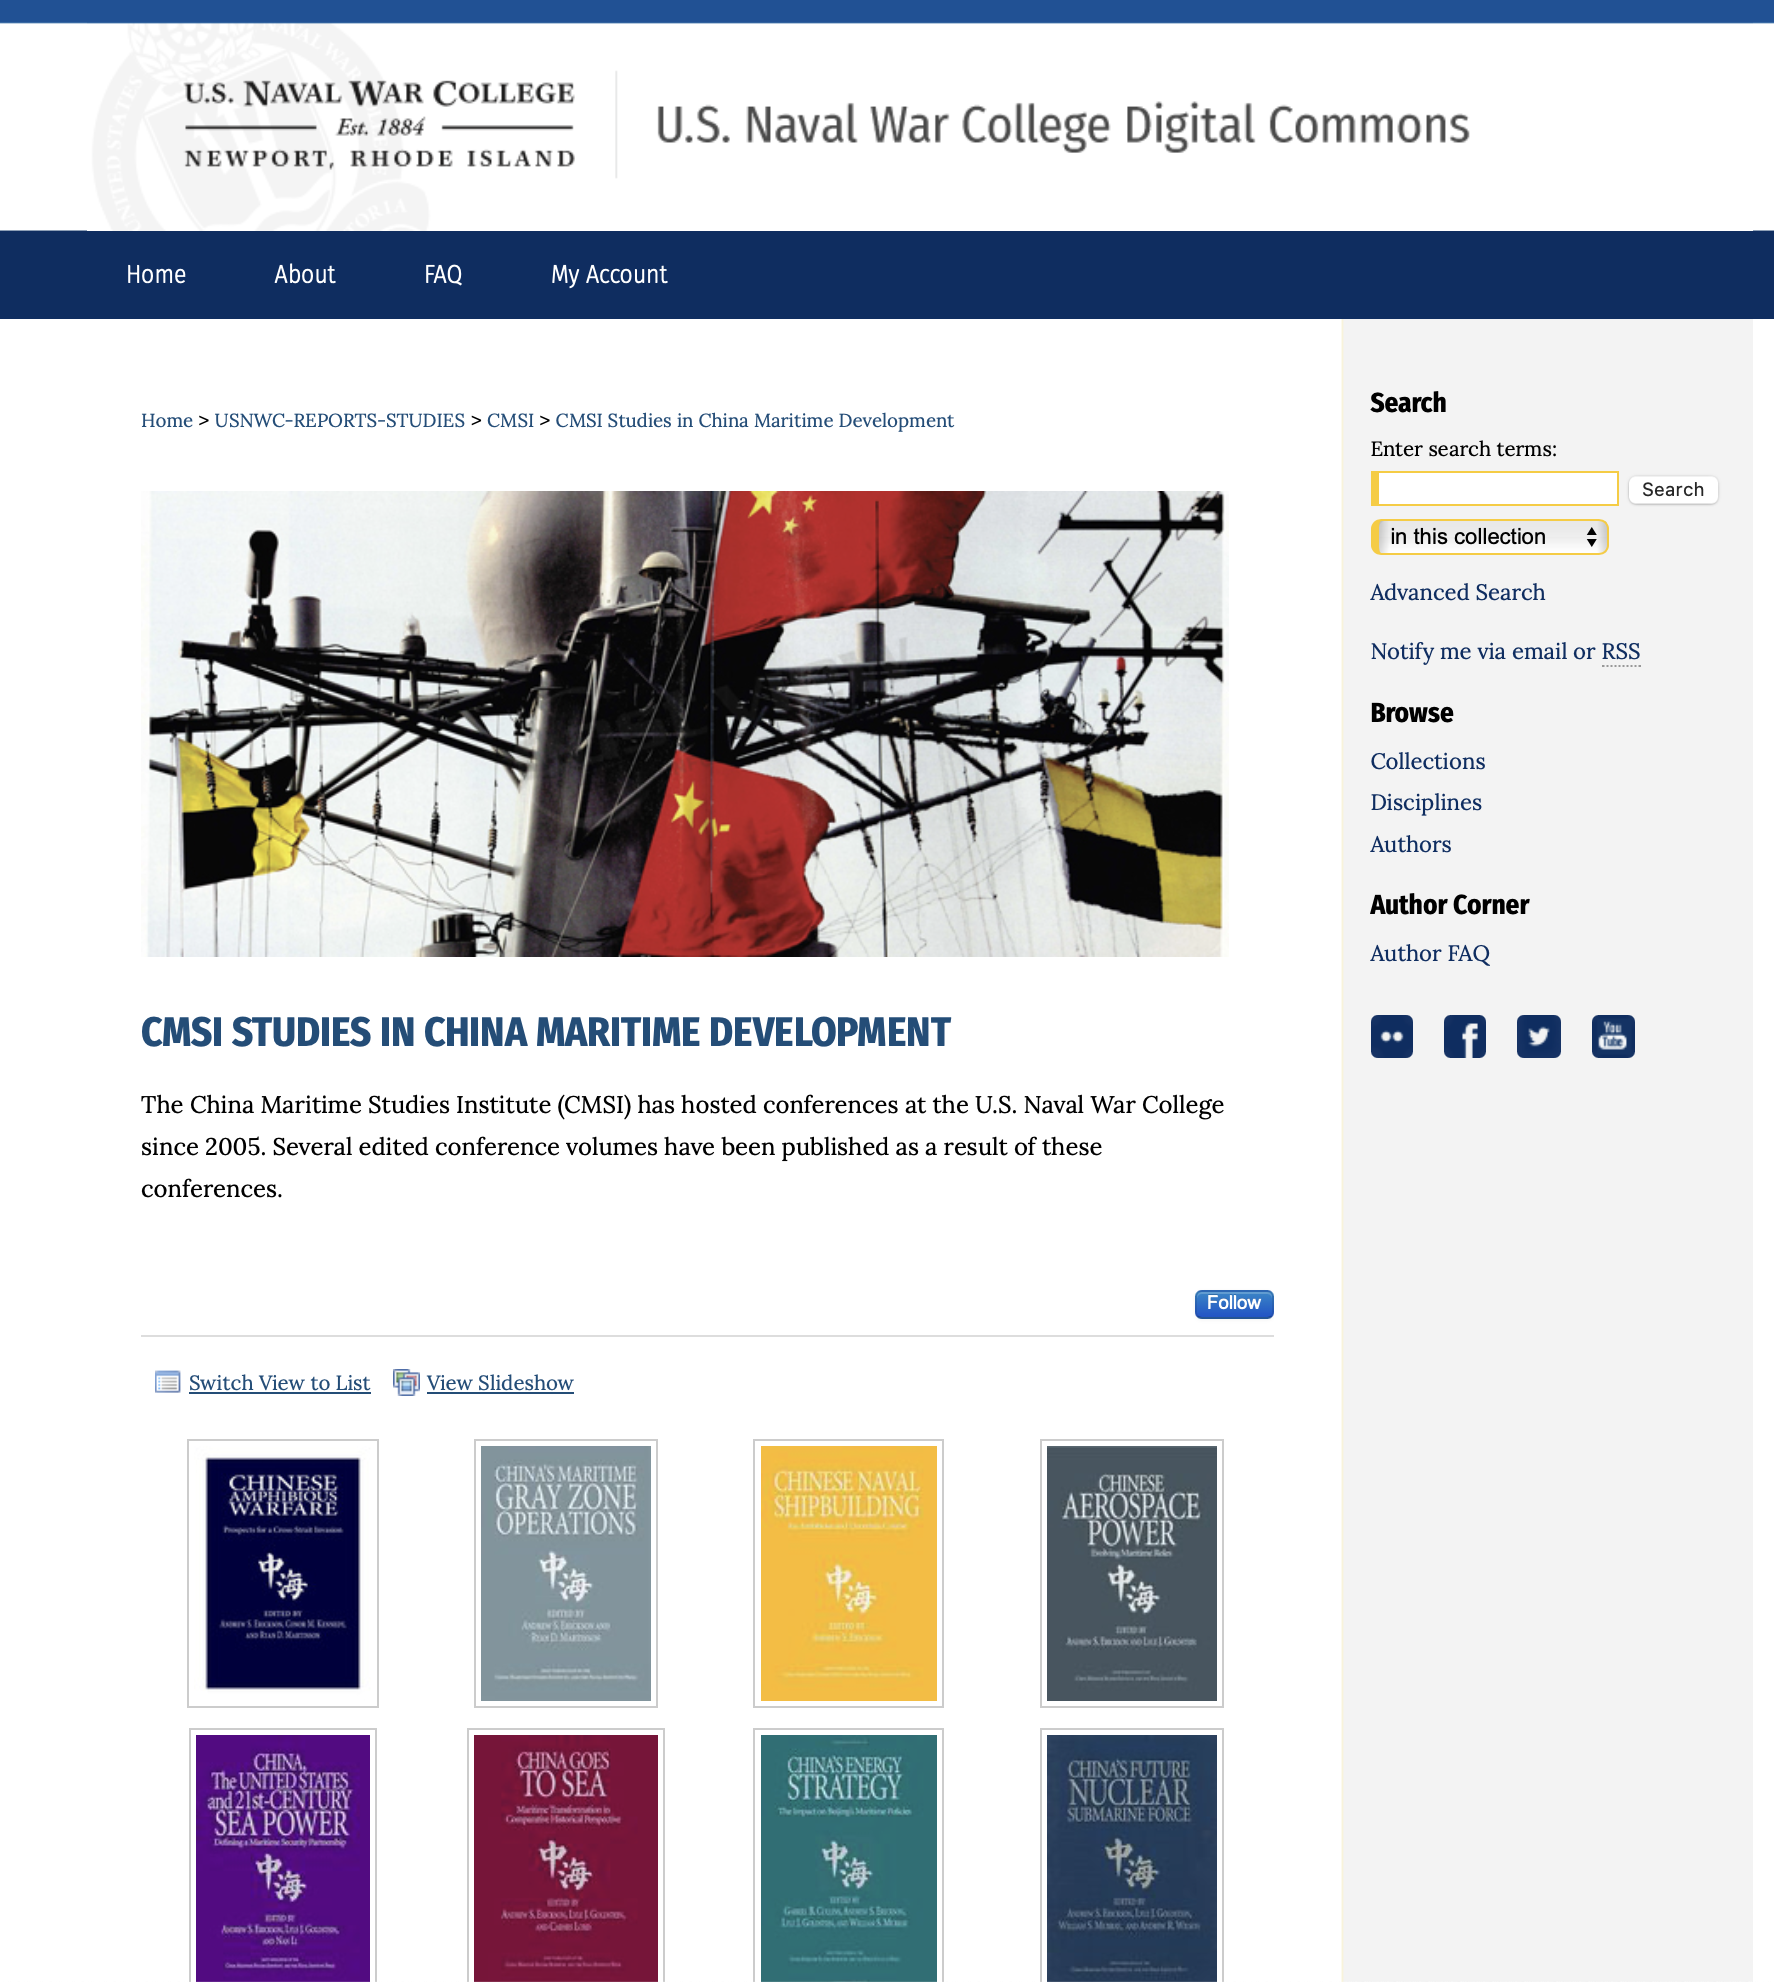Click View Slideshow link
The image size is (1774, 1982).
pos(500,1382)
